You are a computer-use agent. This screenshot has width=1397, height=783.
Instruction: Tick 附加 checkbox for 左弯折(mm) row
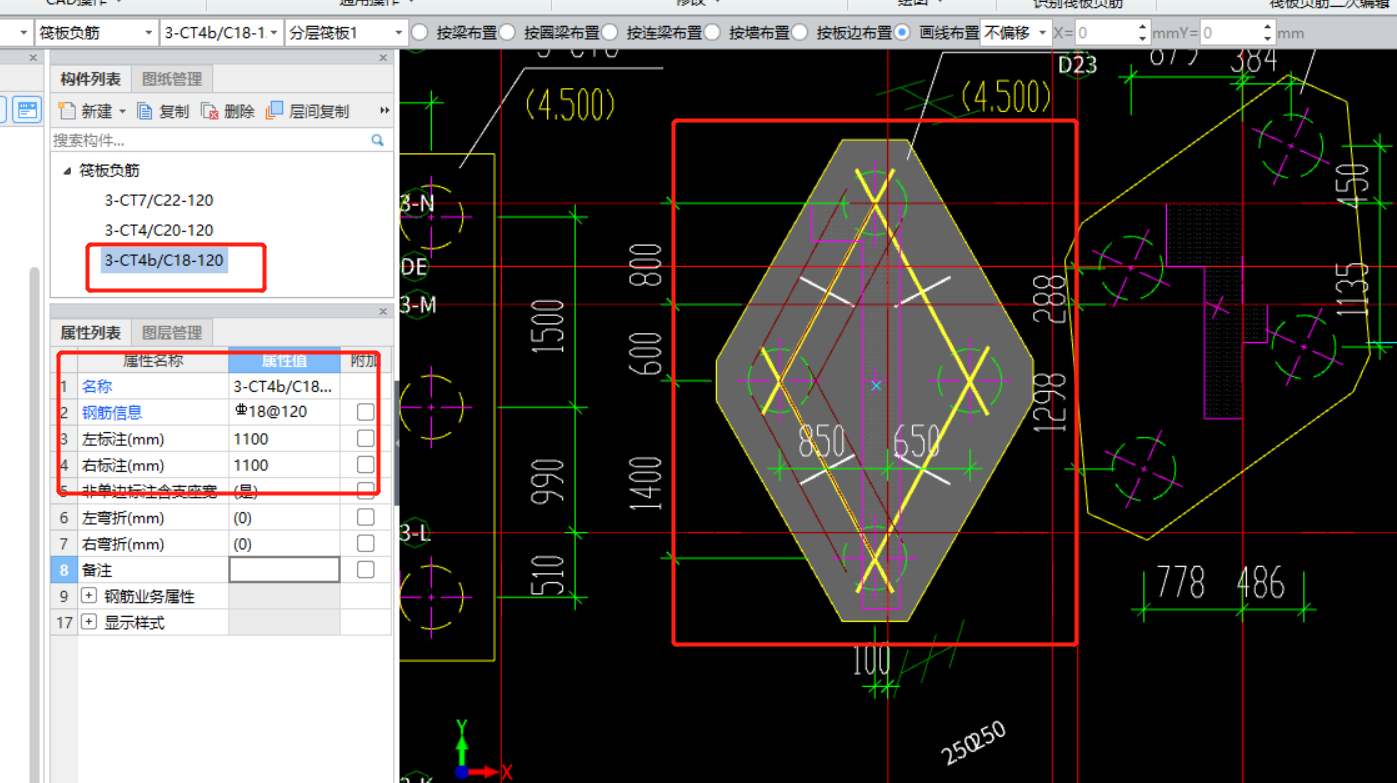pos(366,517)
